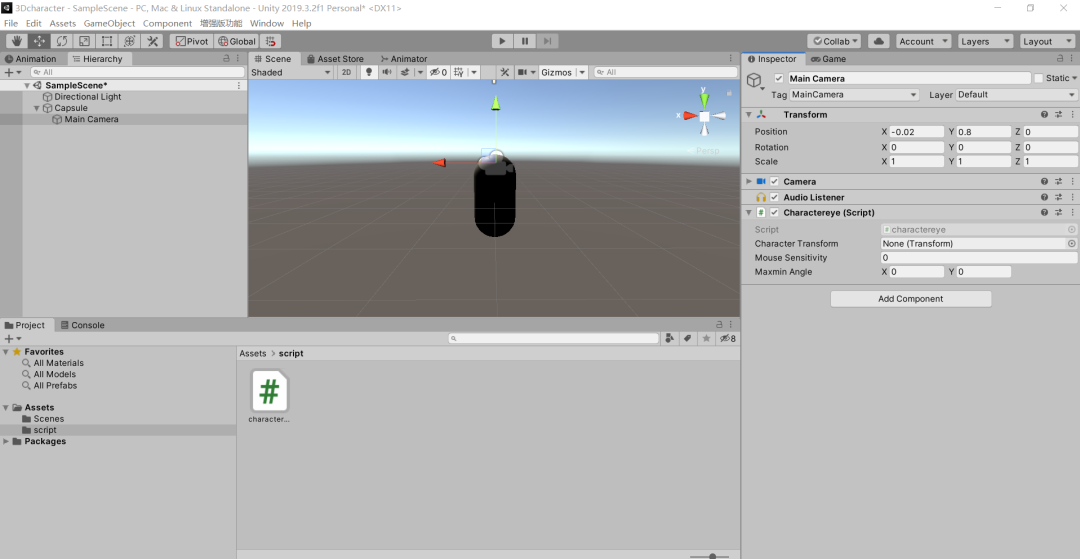Switch to the Animator tab

click(x=404, y=59)
